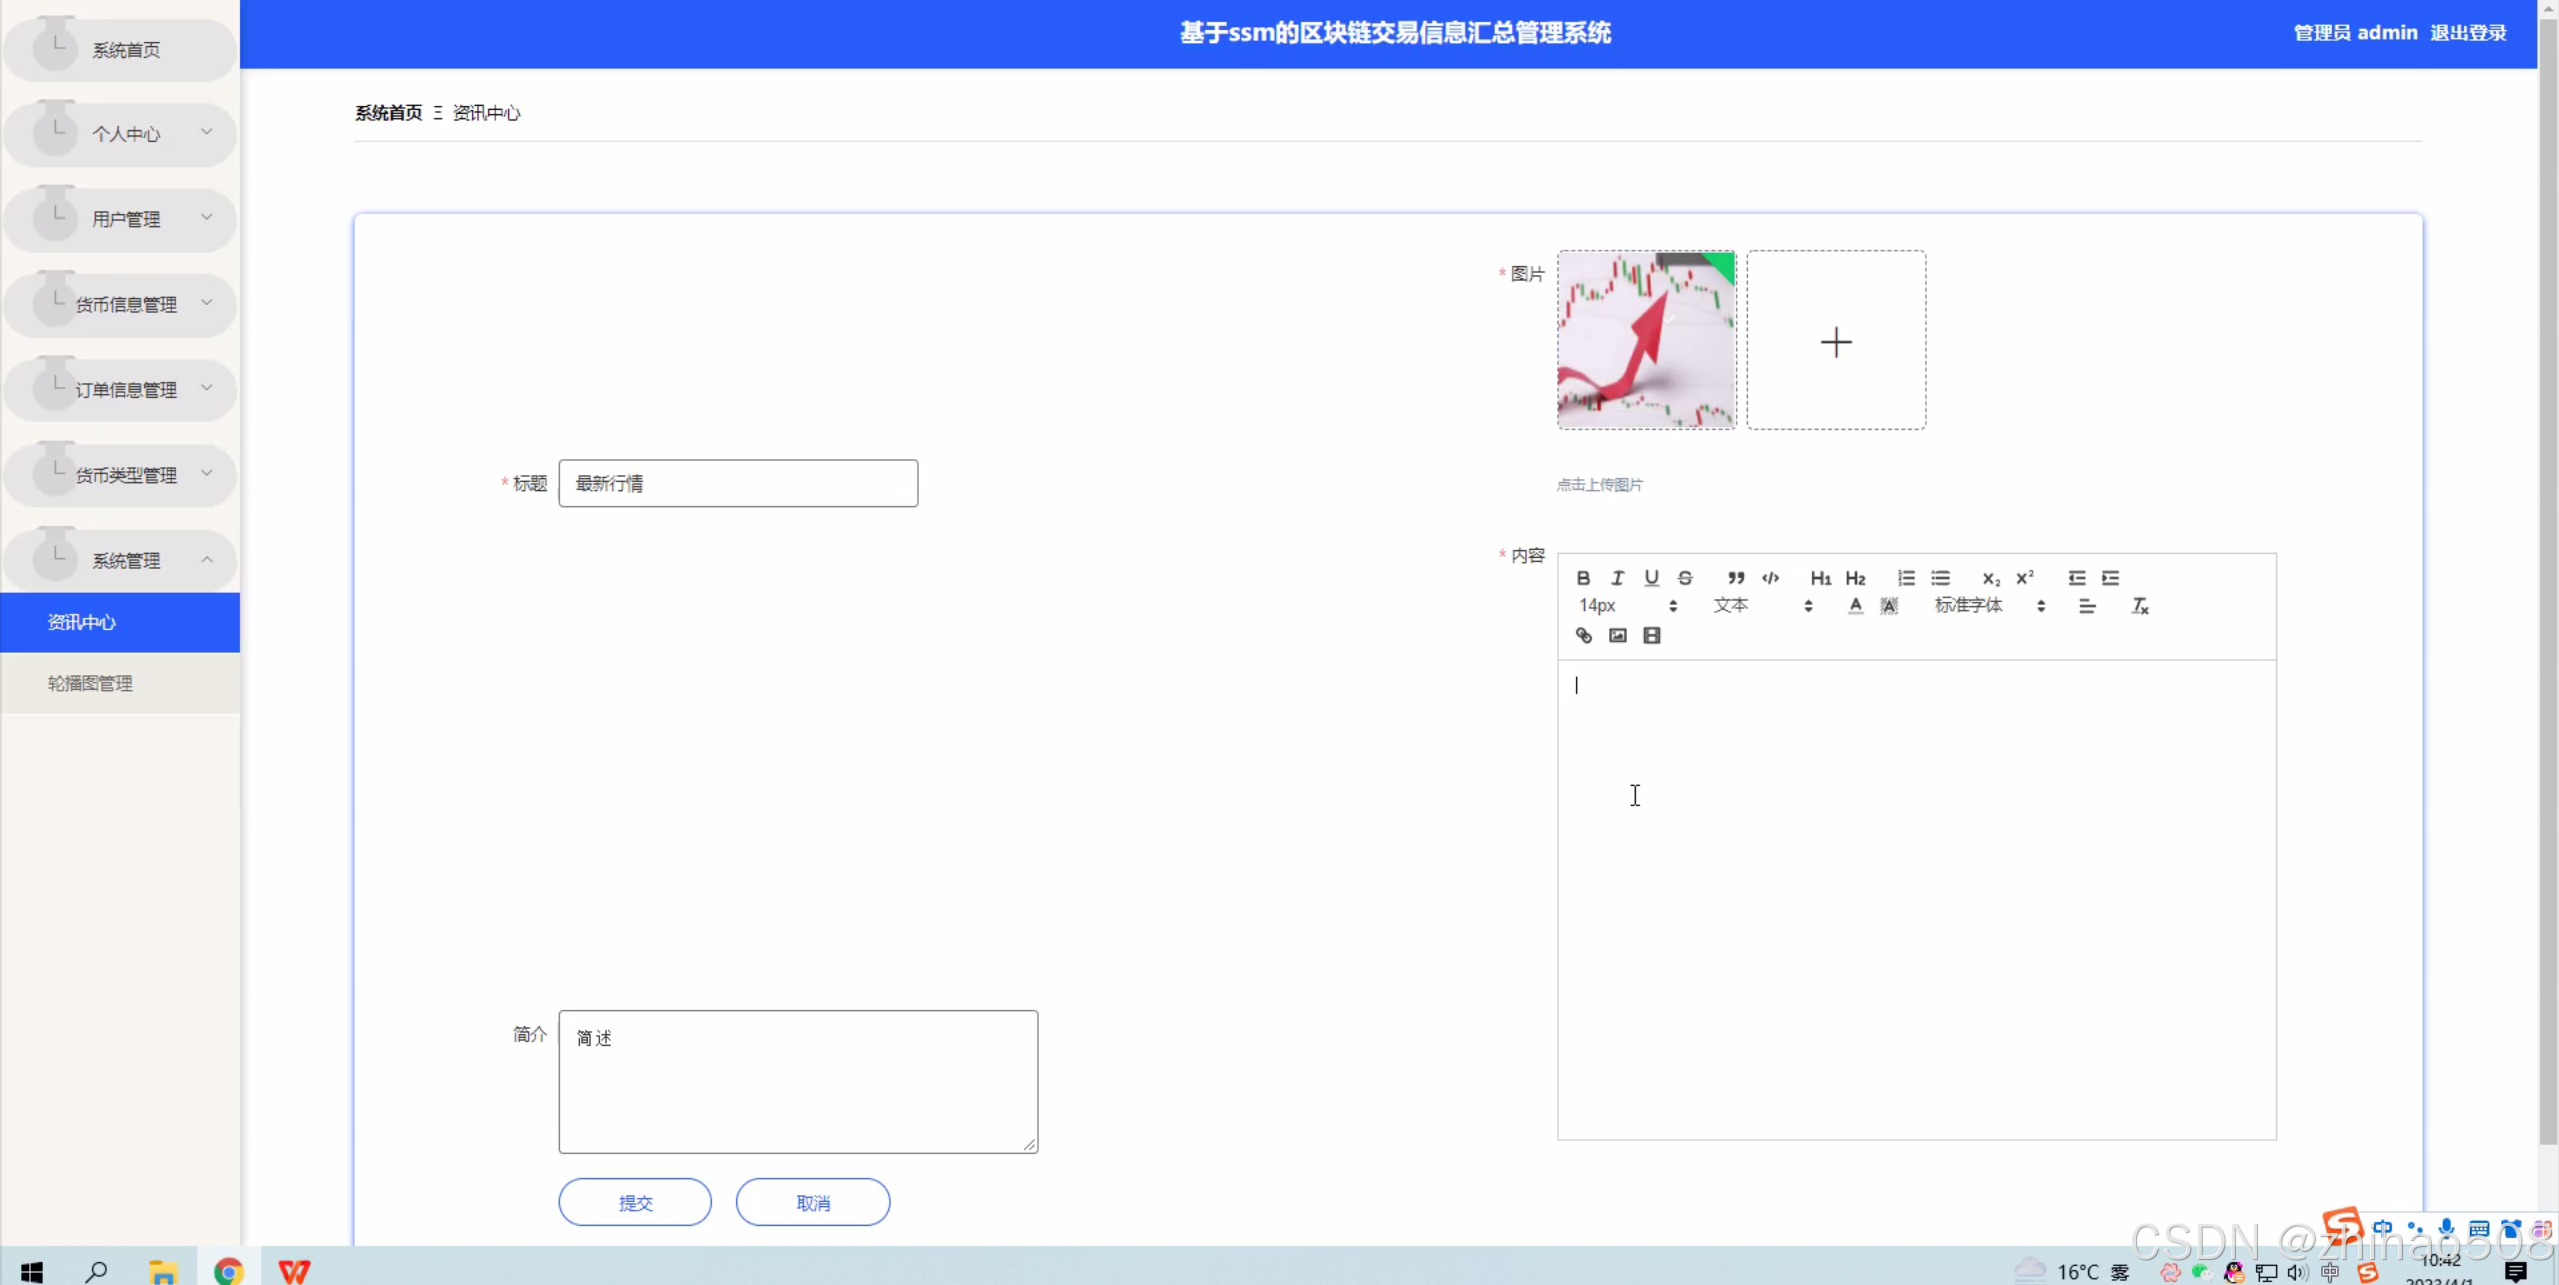Insert a blockquote in the editor
Screen dimensions: 2559x1285
pyautogui.click(x=1736, y=578)
